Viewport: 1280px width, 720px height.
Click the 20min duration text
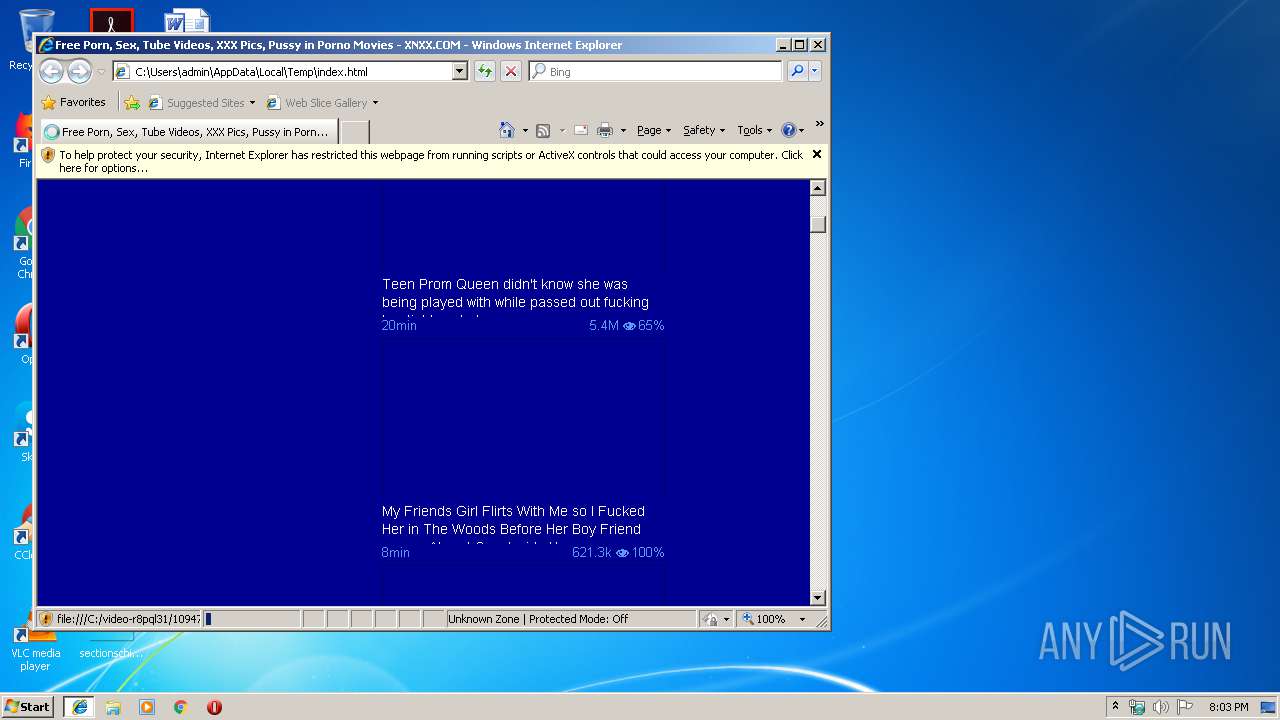click(x=399, y=325)
